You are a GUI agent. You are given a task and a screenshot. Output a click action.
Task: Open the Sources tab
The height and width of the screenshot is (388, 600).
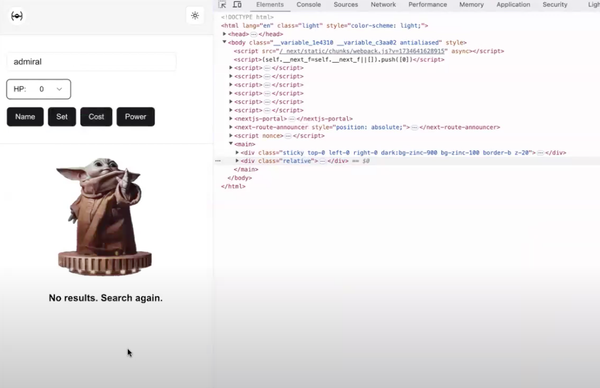346,5
